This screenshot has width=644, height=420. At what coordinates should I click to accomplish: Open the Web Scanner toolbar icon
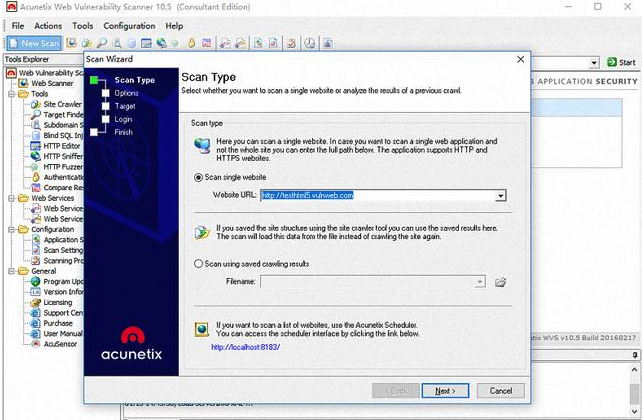[71, 43]
